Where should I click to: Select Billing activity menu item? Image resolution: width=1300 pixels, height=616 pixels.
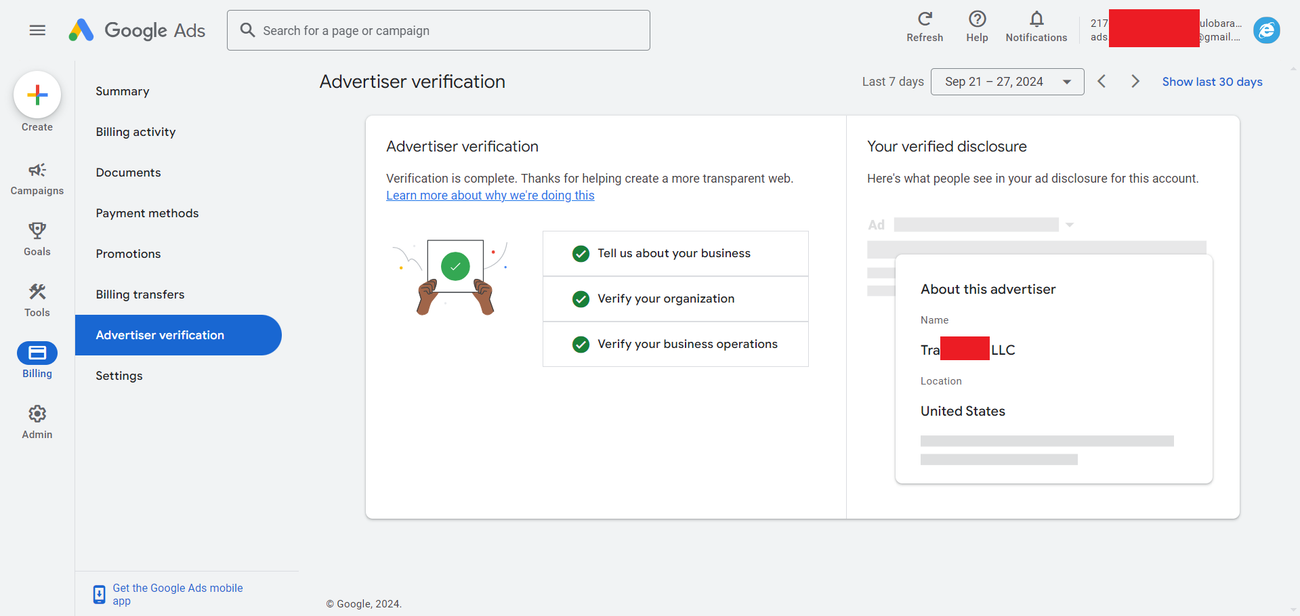coord(135,132)
